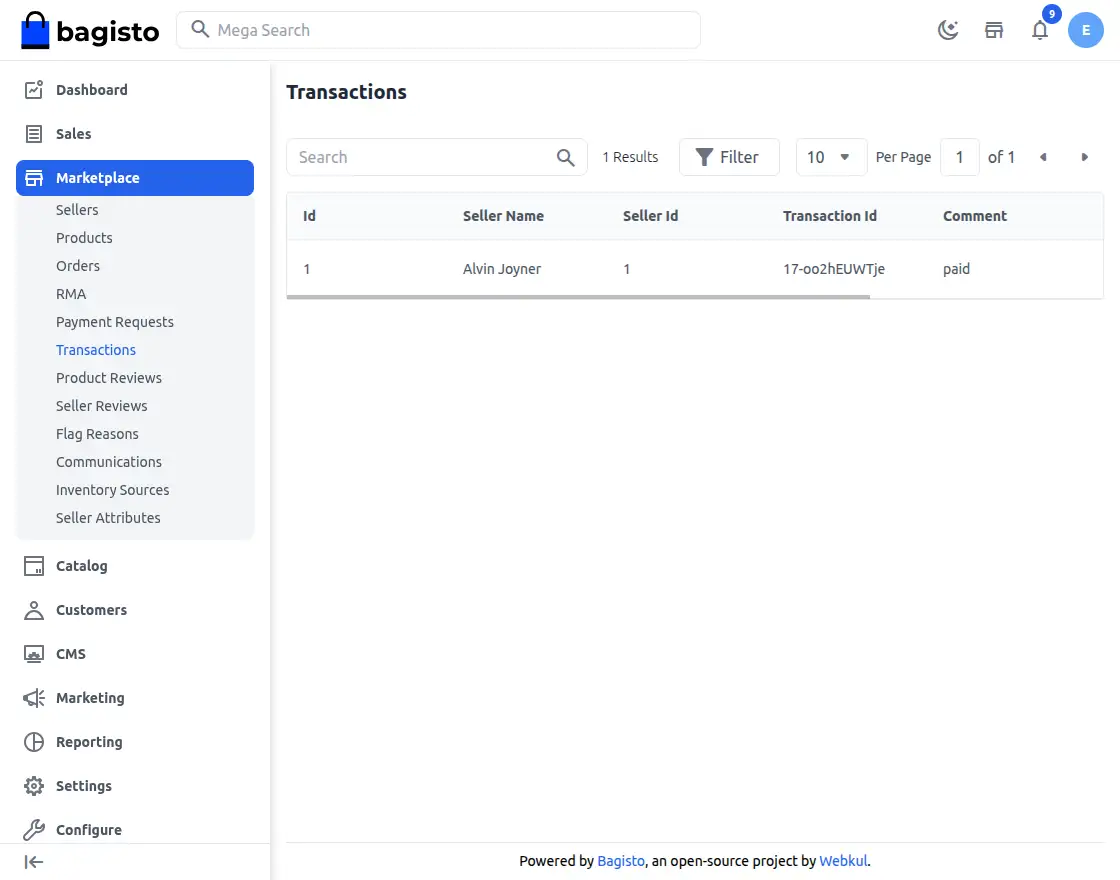Collapse the sidebar menu
This screenshot has width=1120, height=880.
click(x=34, y=862)
